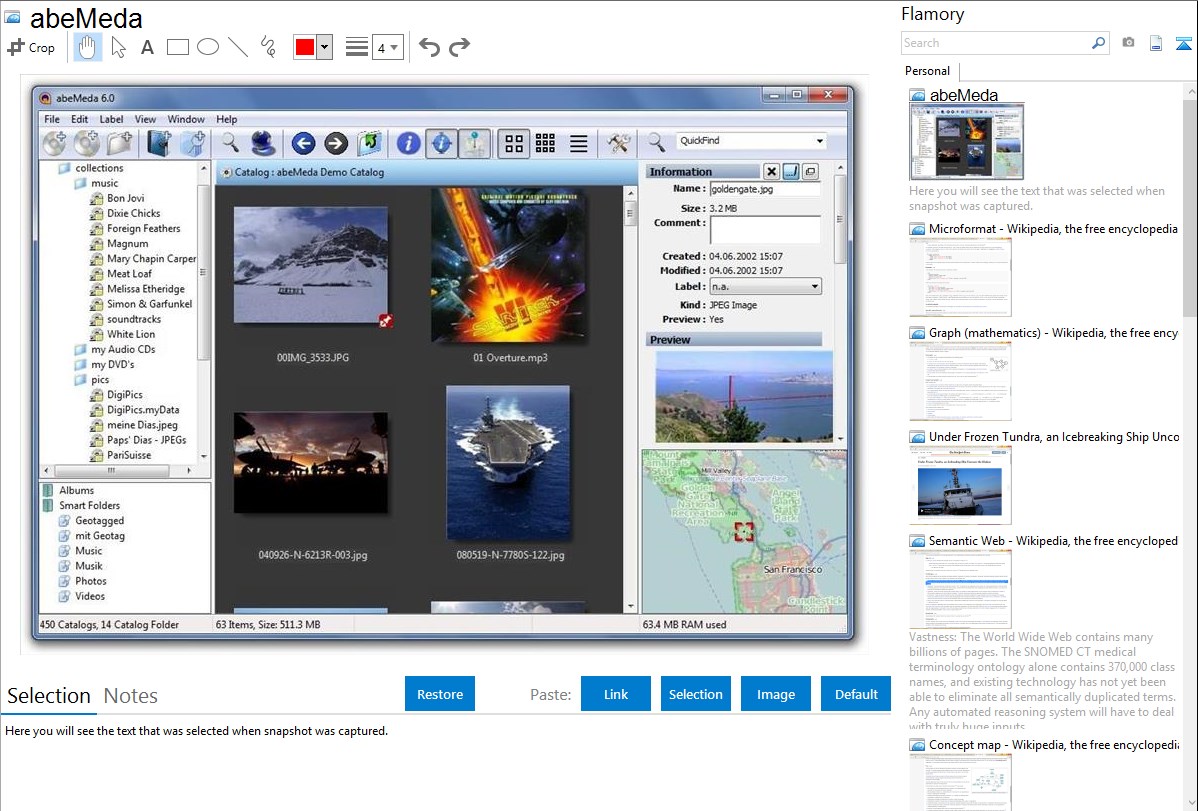Pick the rectangle shape tool

click(x=178, y=47)
